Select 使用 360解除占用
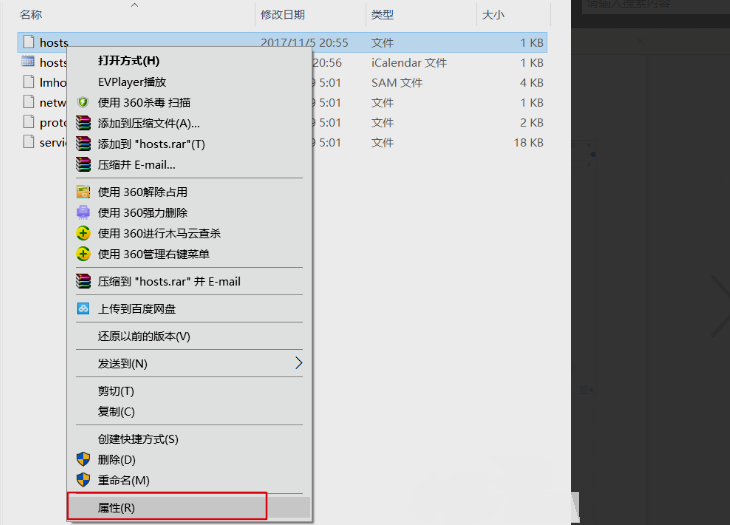Viewport: 730px width, 525px height. [x=189, y=192]
